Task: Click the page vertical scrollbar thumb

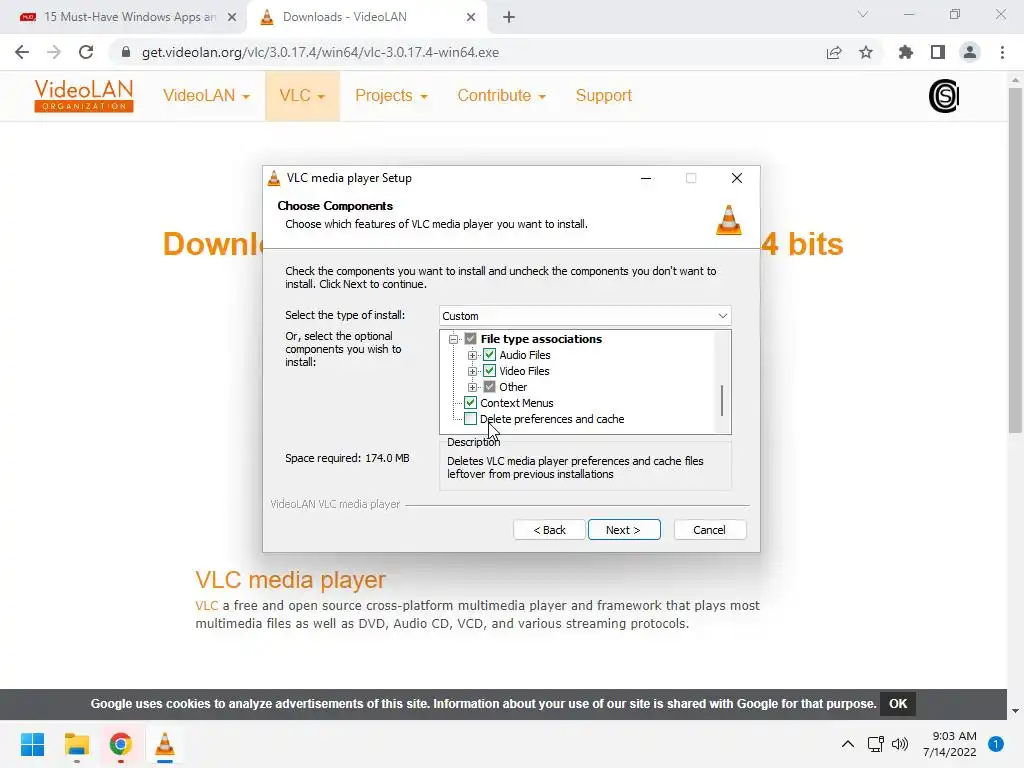Action: tap(1015, 259)
